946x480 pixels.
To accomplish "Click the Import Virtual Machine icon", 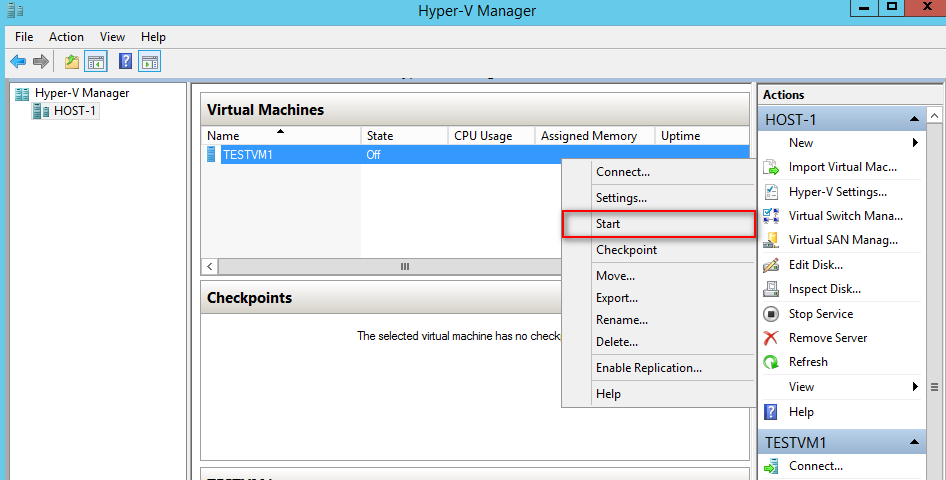I will tap(771, 167).
